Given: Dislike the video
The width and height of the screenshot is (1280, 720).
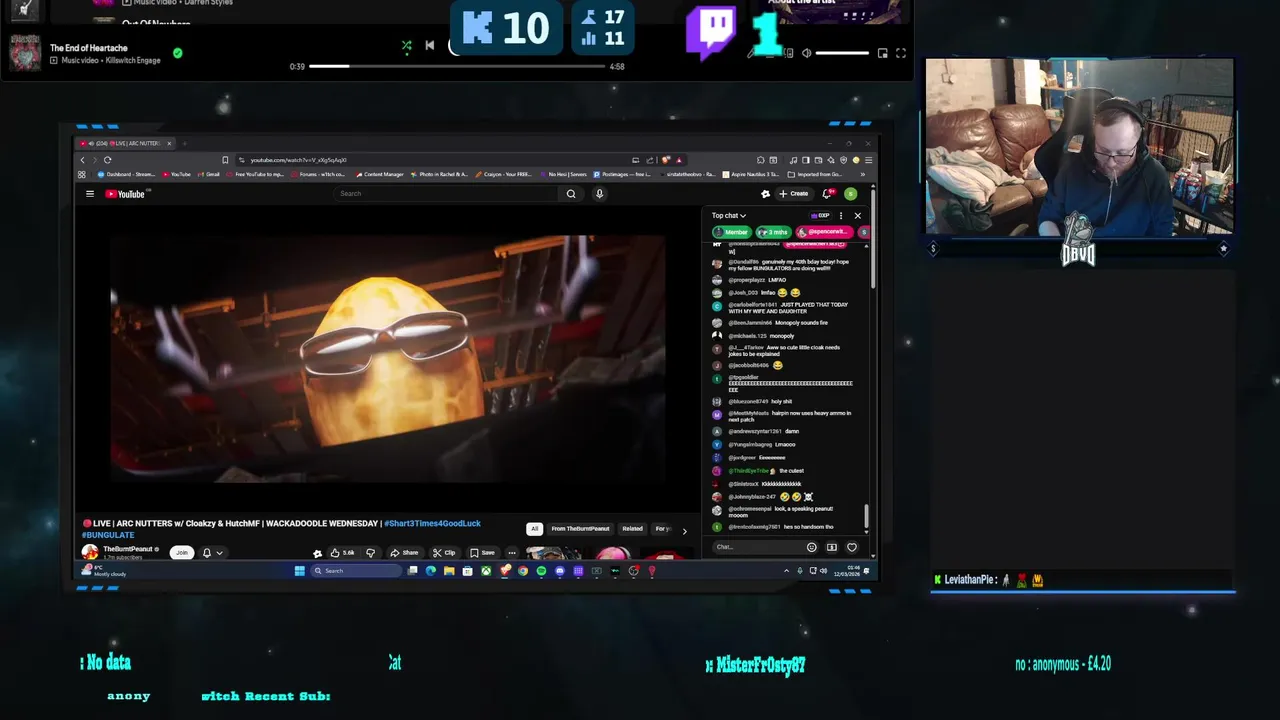Looking at the screenshot, I should click(x=370, y=552).
